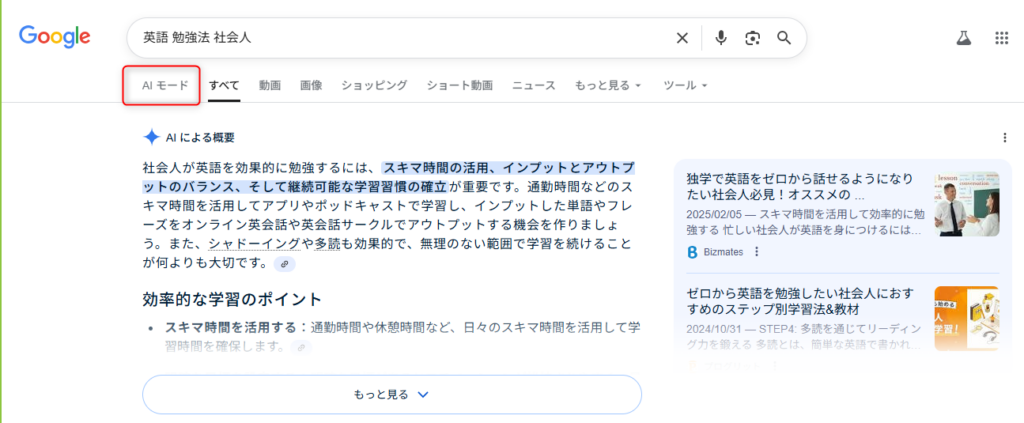
Task: Open the Bizmates article thumbnail
Action: coord(966,204)
